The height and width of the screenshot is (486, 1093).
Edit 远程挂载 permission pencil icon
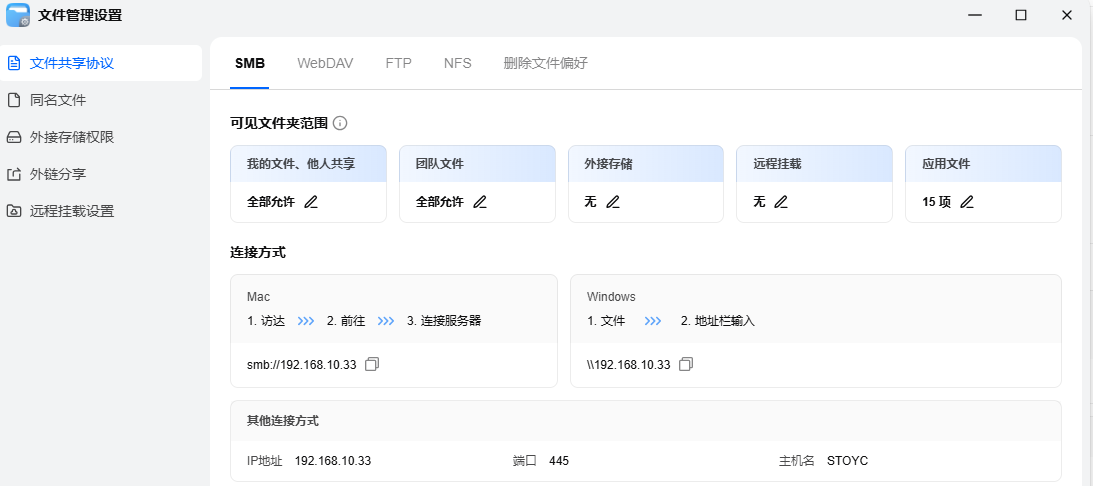(x=781, y=202)
